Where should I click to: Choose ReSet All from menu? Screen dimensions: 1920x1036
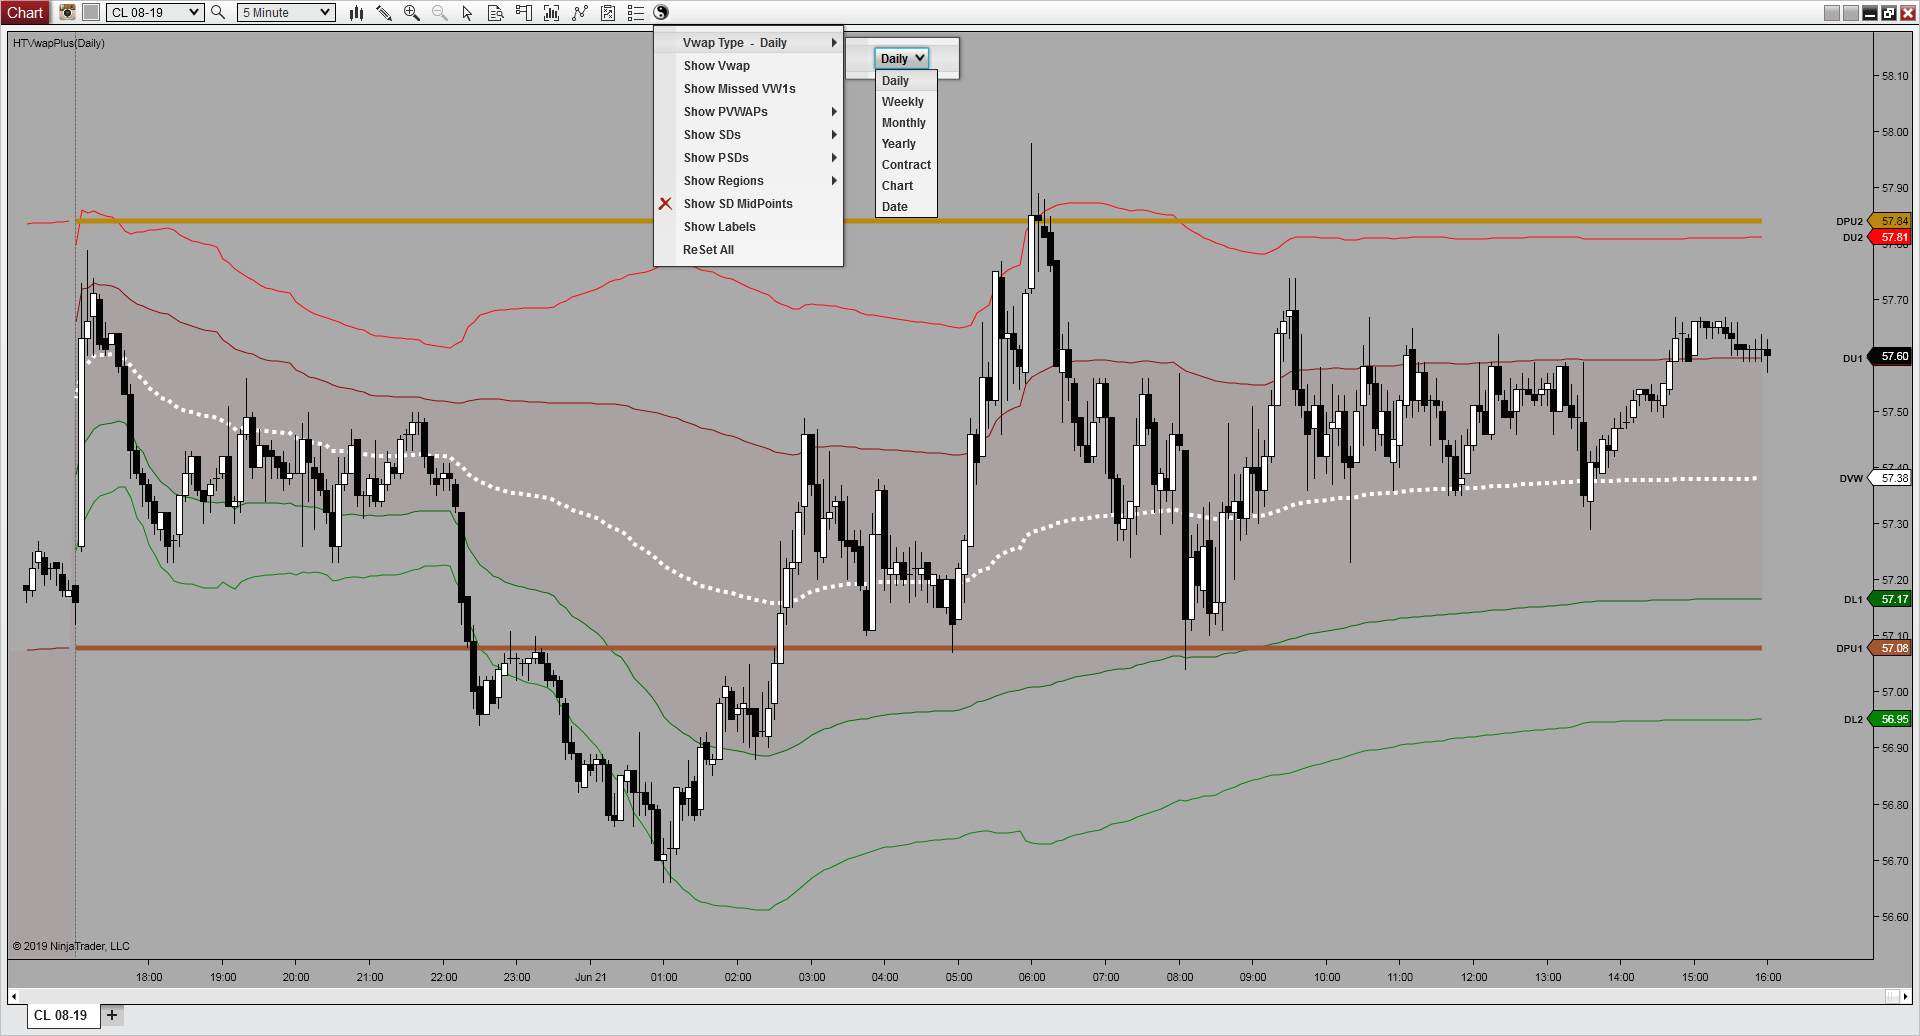(x=748, y=249)
